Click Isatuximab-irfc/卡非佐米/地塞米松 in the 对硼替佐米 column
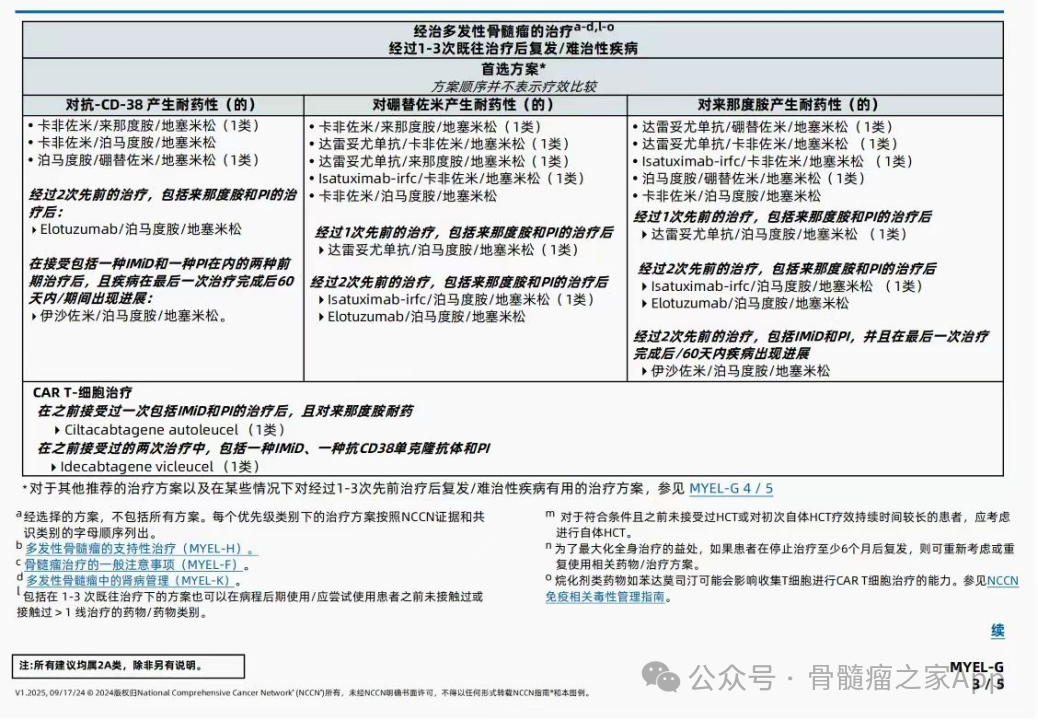Screen dimensions: 1038x720 451,178
